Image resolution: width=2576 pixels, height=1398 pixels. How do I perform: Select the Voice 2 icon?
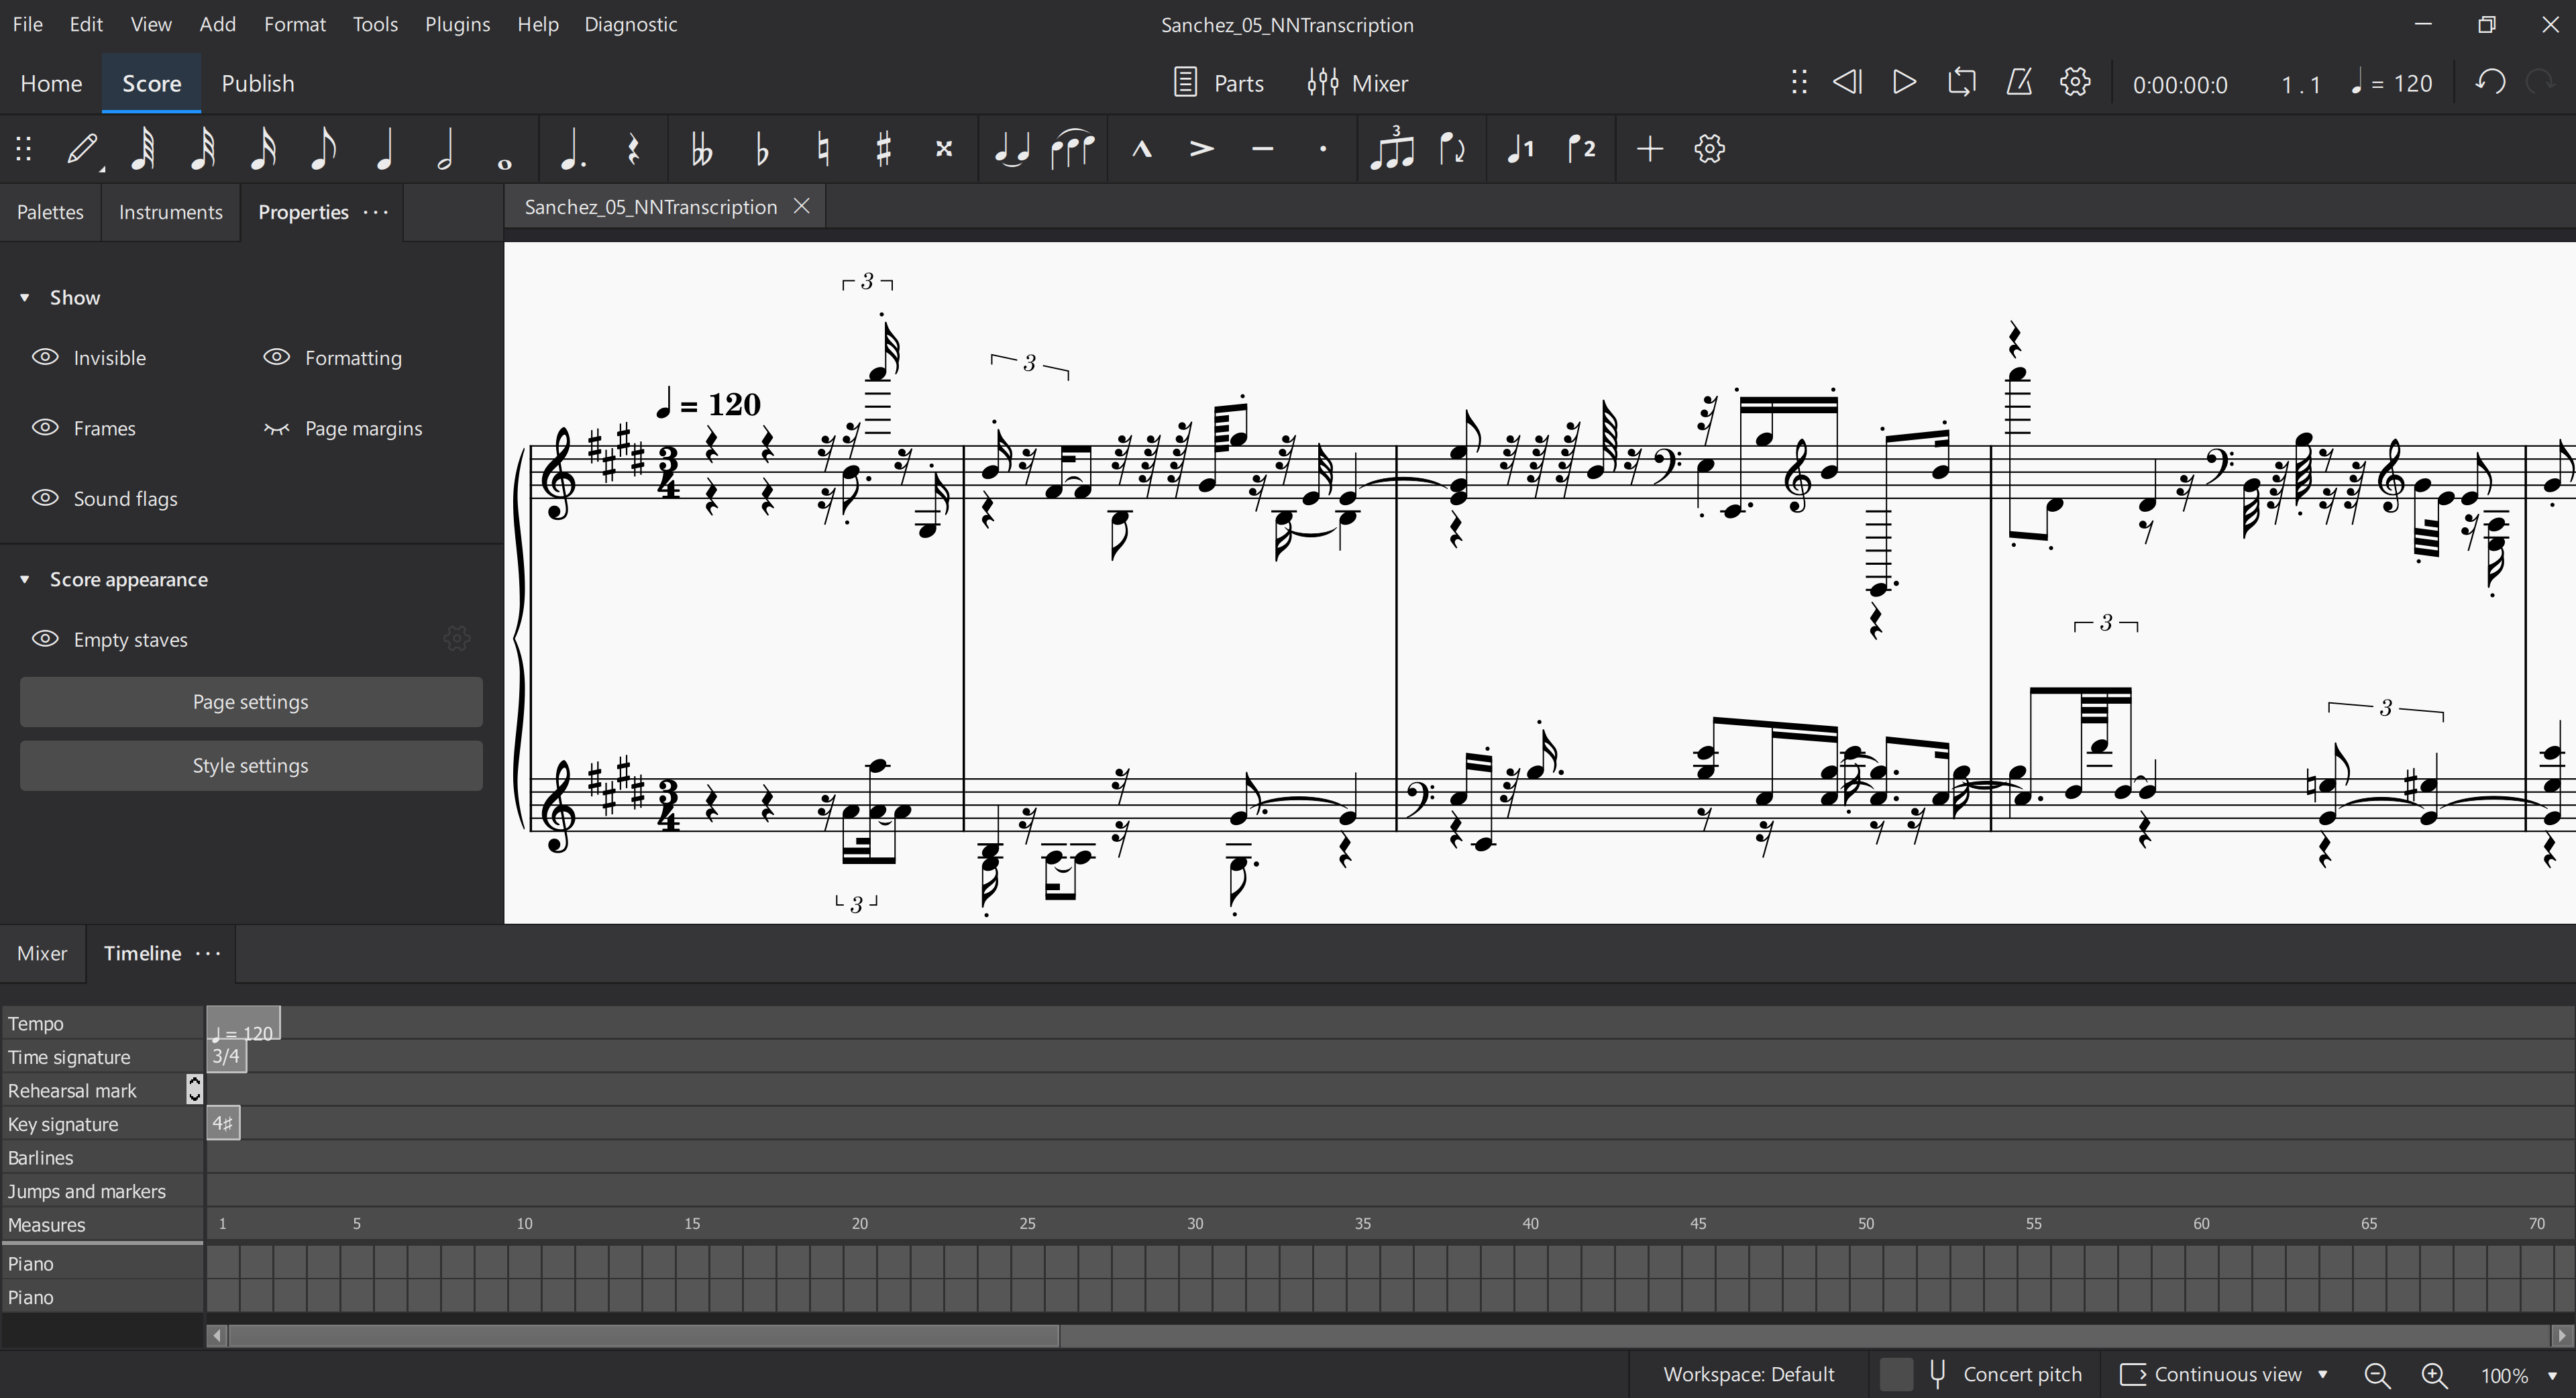click(1581, 149)
